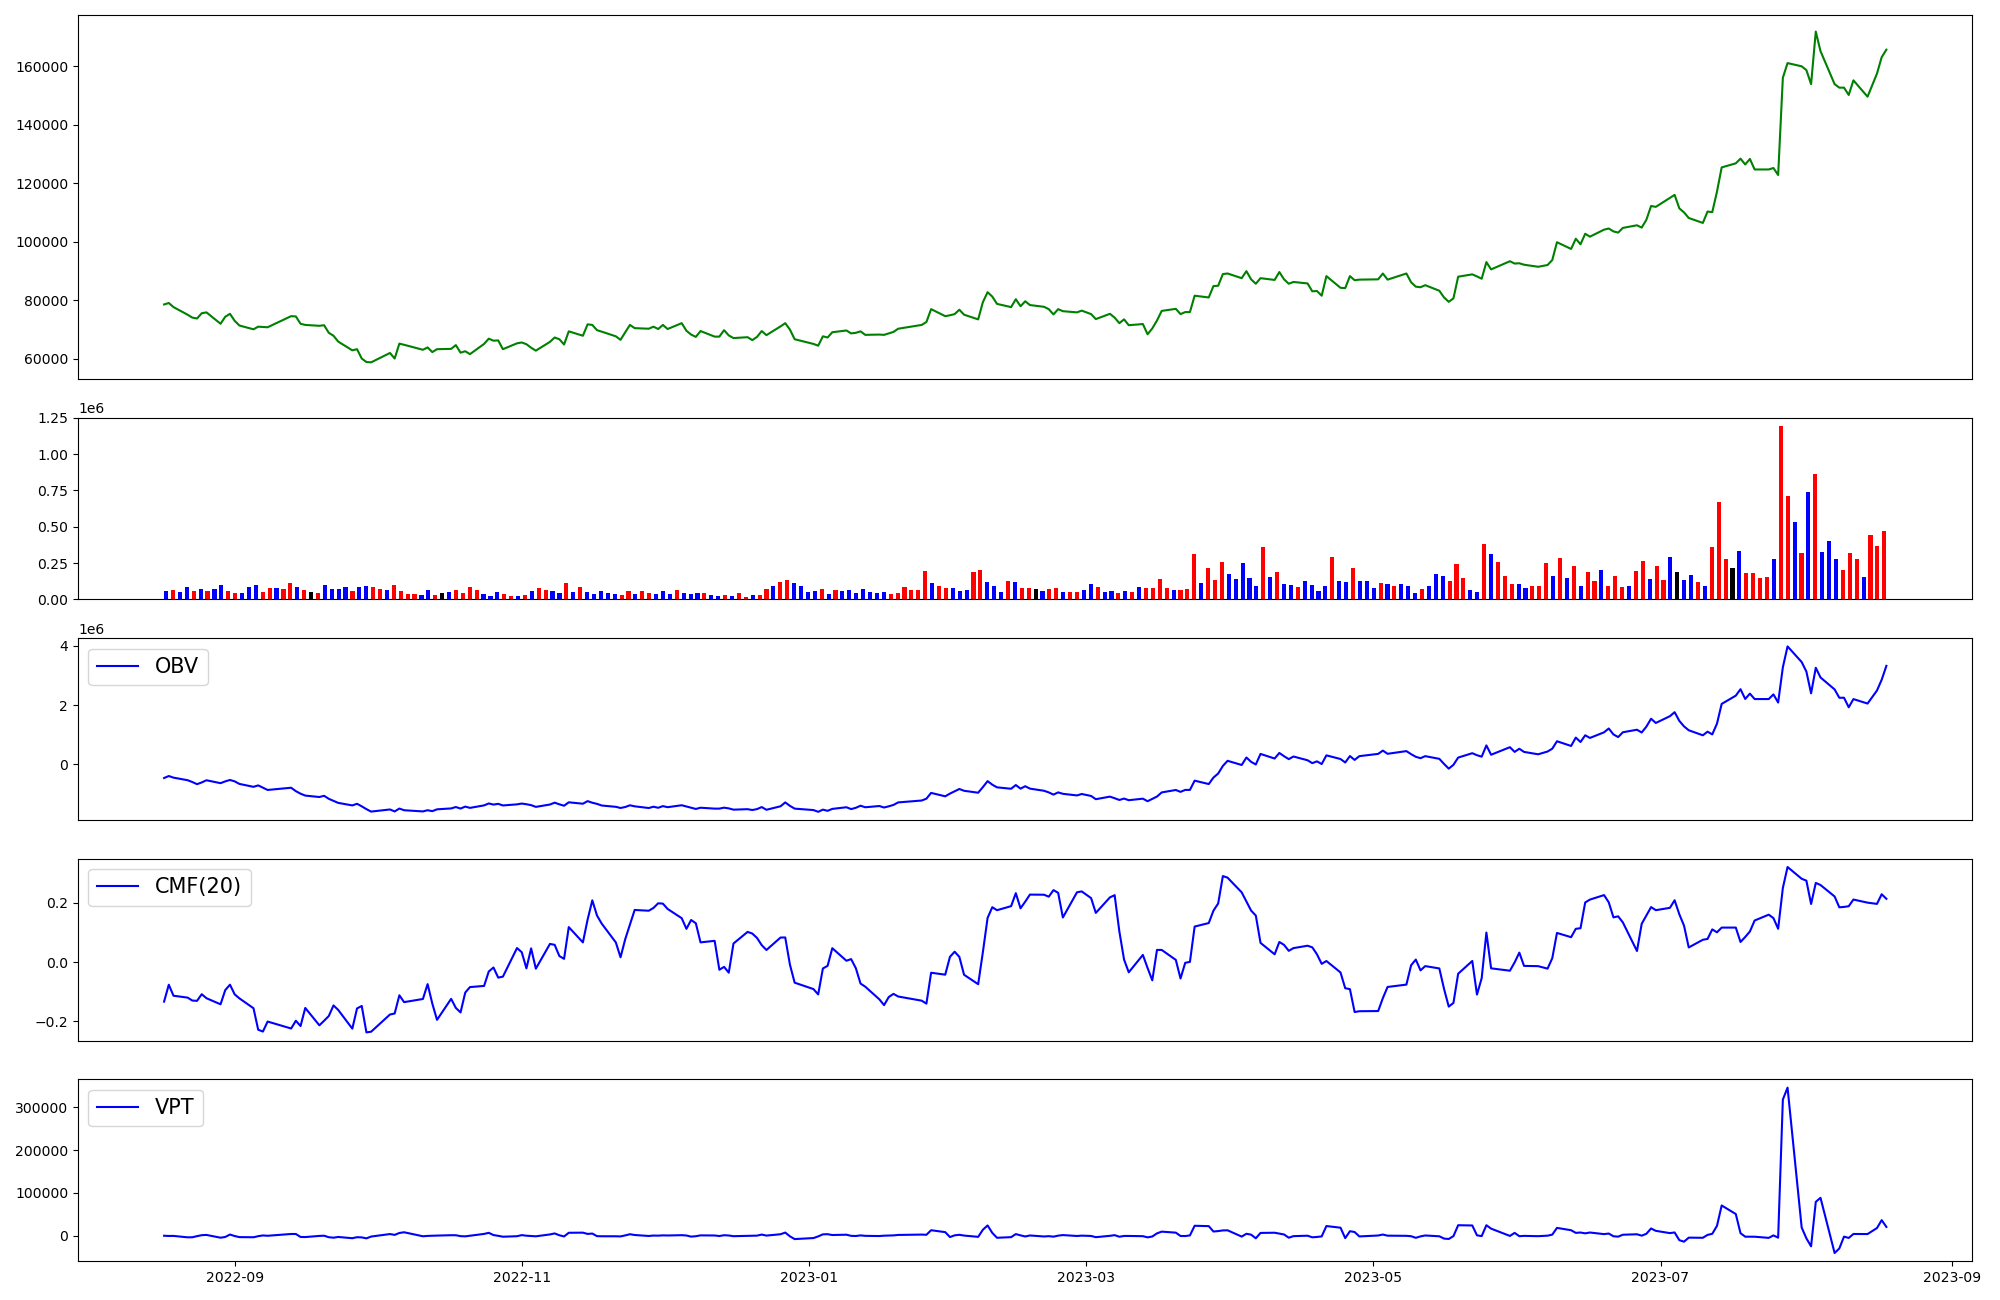Click the 4 tick on OBV axis
Screen dimensions: 2000x1300
pyautogui.click(x=64, y=646)
